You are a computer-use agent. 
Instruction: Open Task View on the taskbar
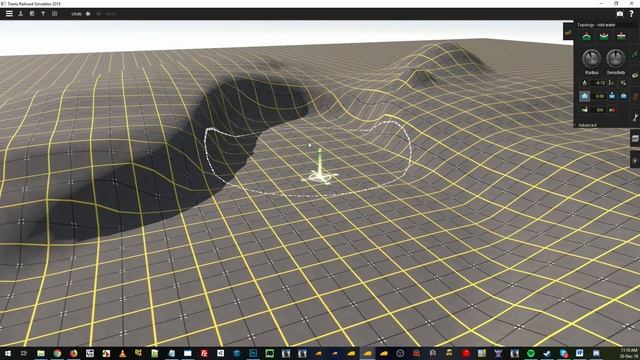pos(24,353)
